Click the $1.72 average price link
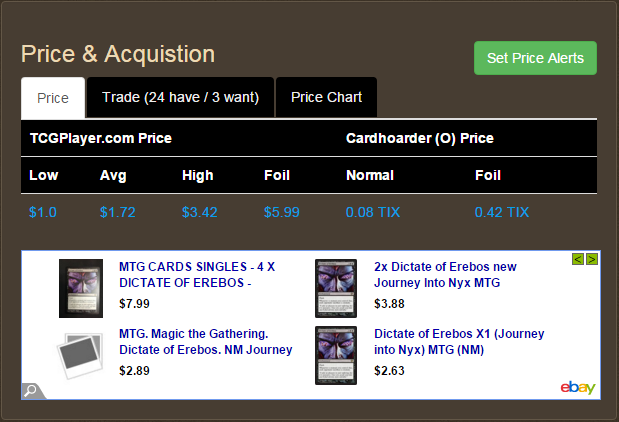This screenshot has height=422, width=619. click(x=118, y=212)
